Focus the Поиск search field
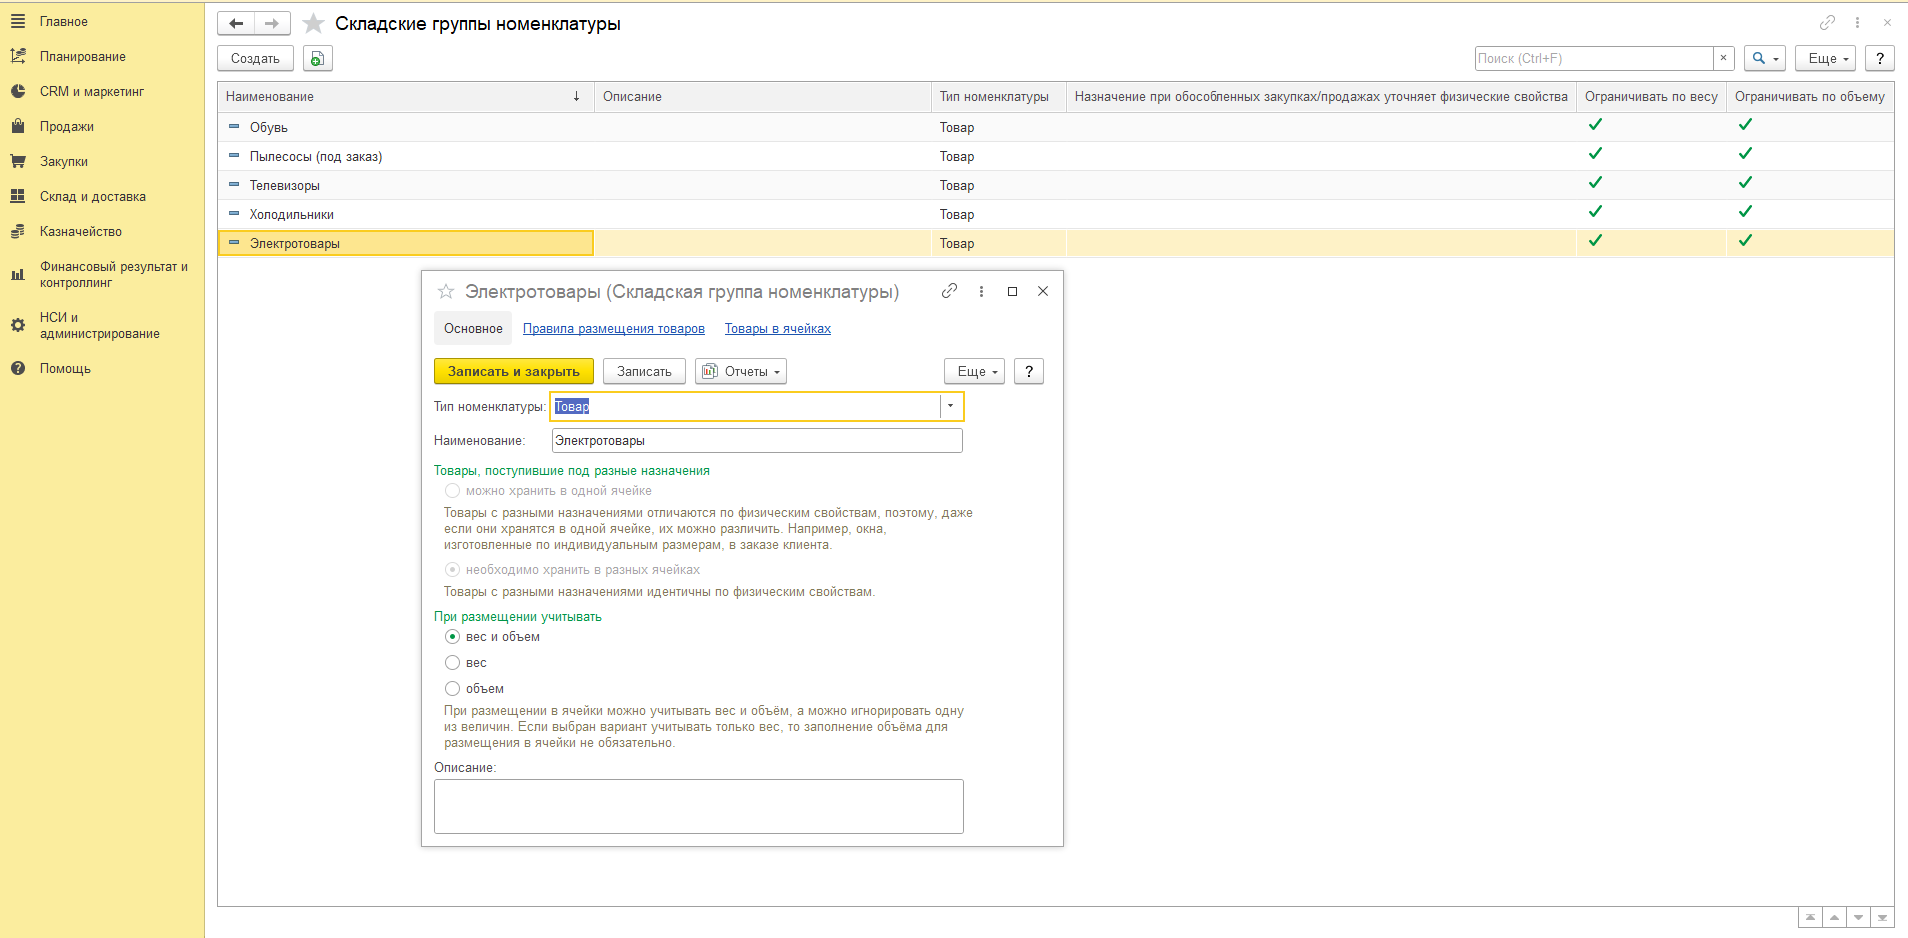 point(1594,58)
